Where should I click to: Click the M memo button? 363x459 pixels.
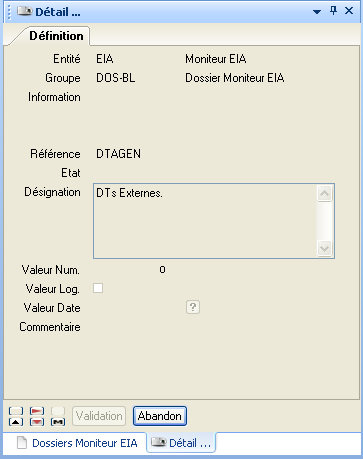pyautogui.click(x=58, y=422)
